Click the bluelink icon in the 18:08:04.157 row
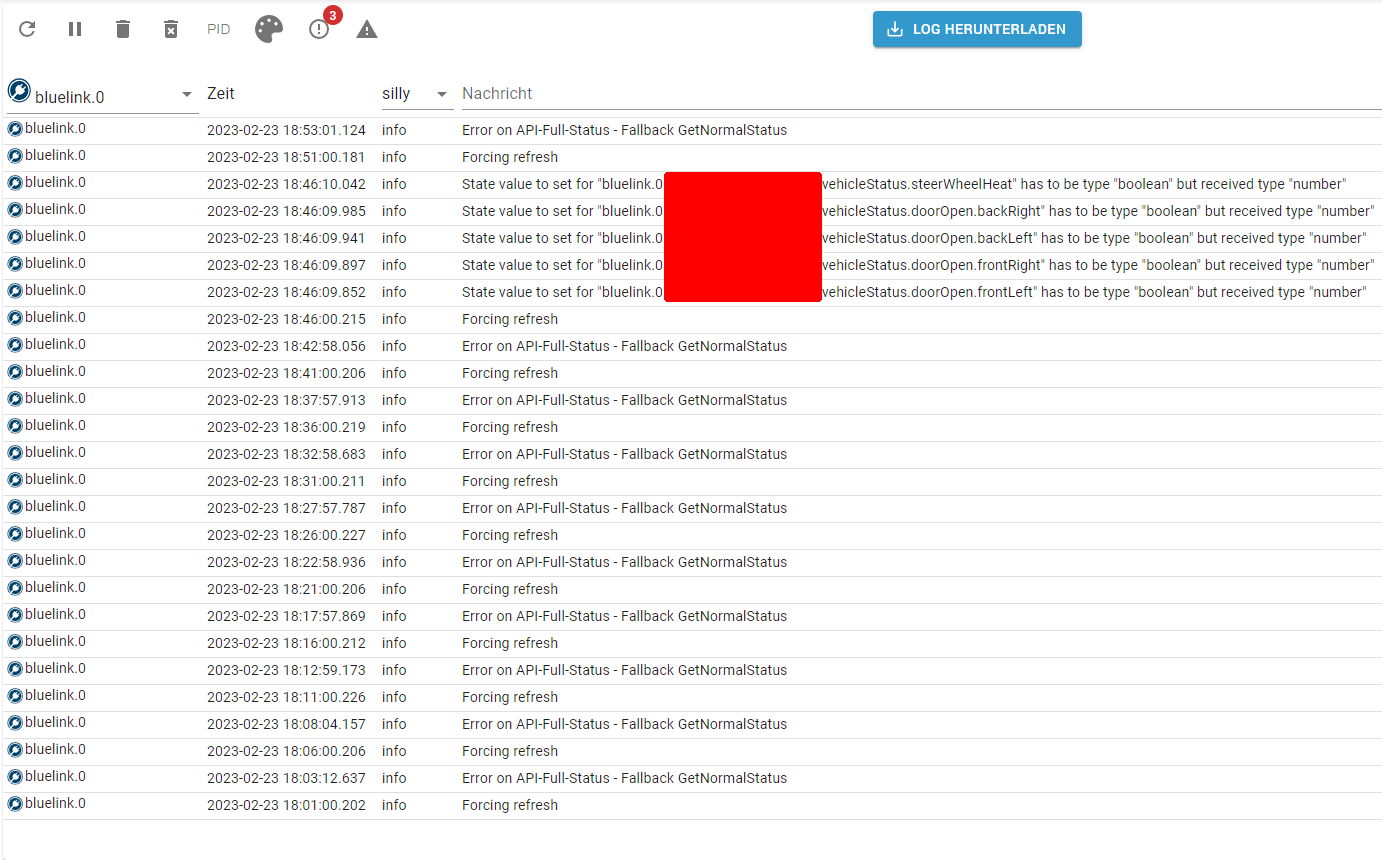Viewport: 1382px width, 860px height. coord(15,723)
